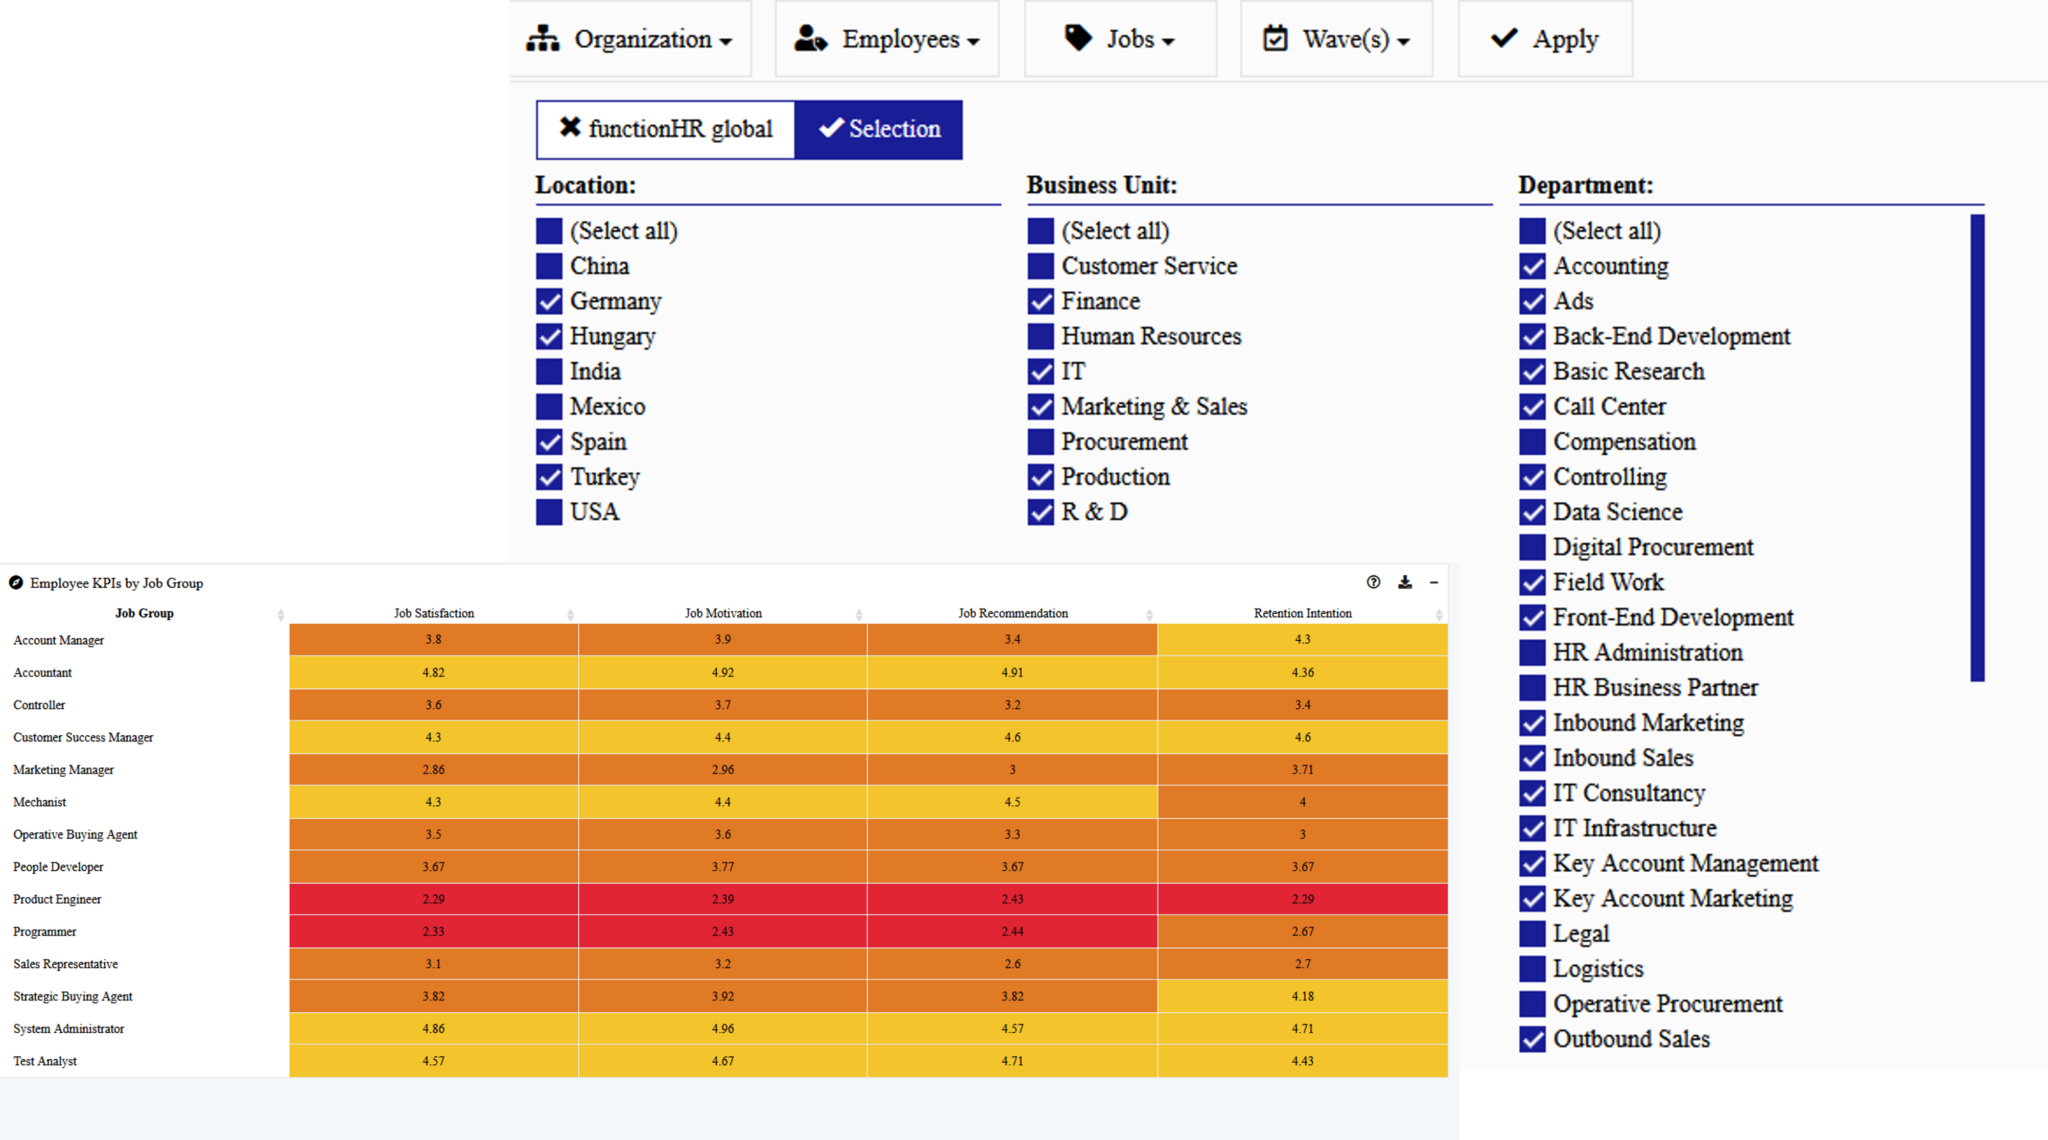This screenshot has height=1140, width=2048.
Task: Uncheck the Germany location checkbox
Action: (549, 301)
